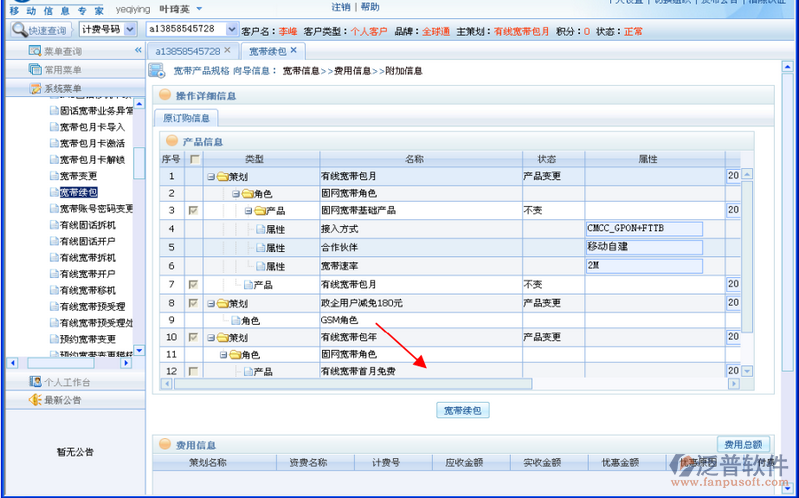Image resolution: width=799 pixels, height=498 pixels.
Task: Click the 宽带续包 button below the table
Action: [x=463, y=411]
